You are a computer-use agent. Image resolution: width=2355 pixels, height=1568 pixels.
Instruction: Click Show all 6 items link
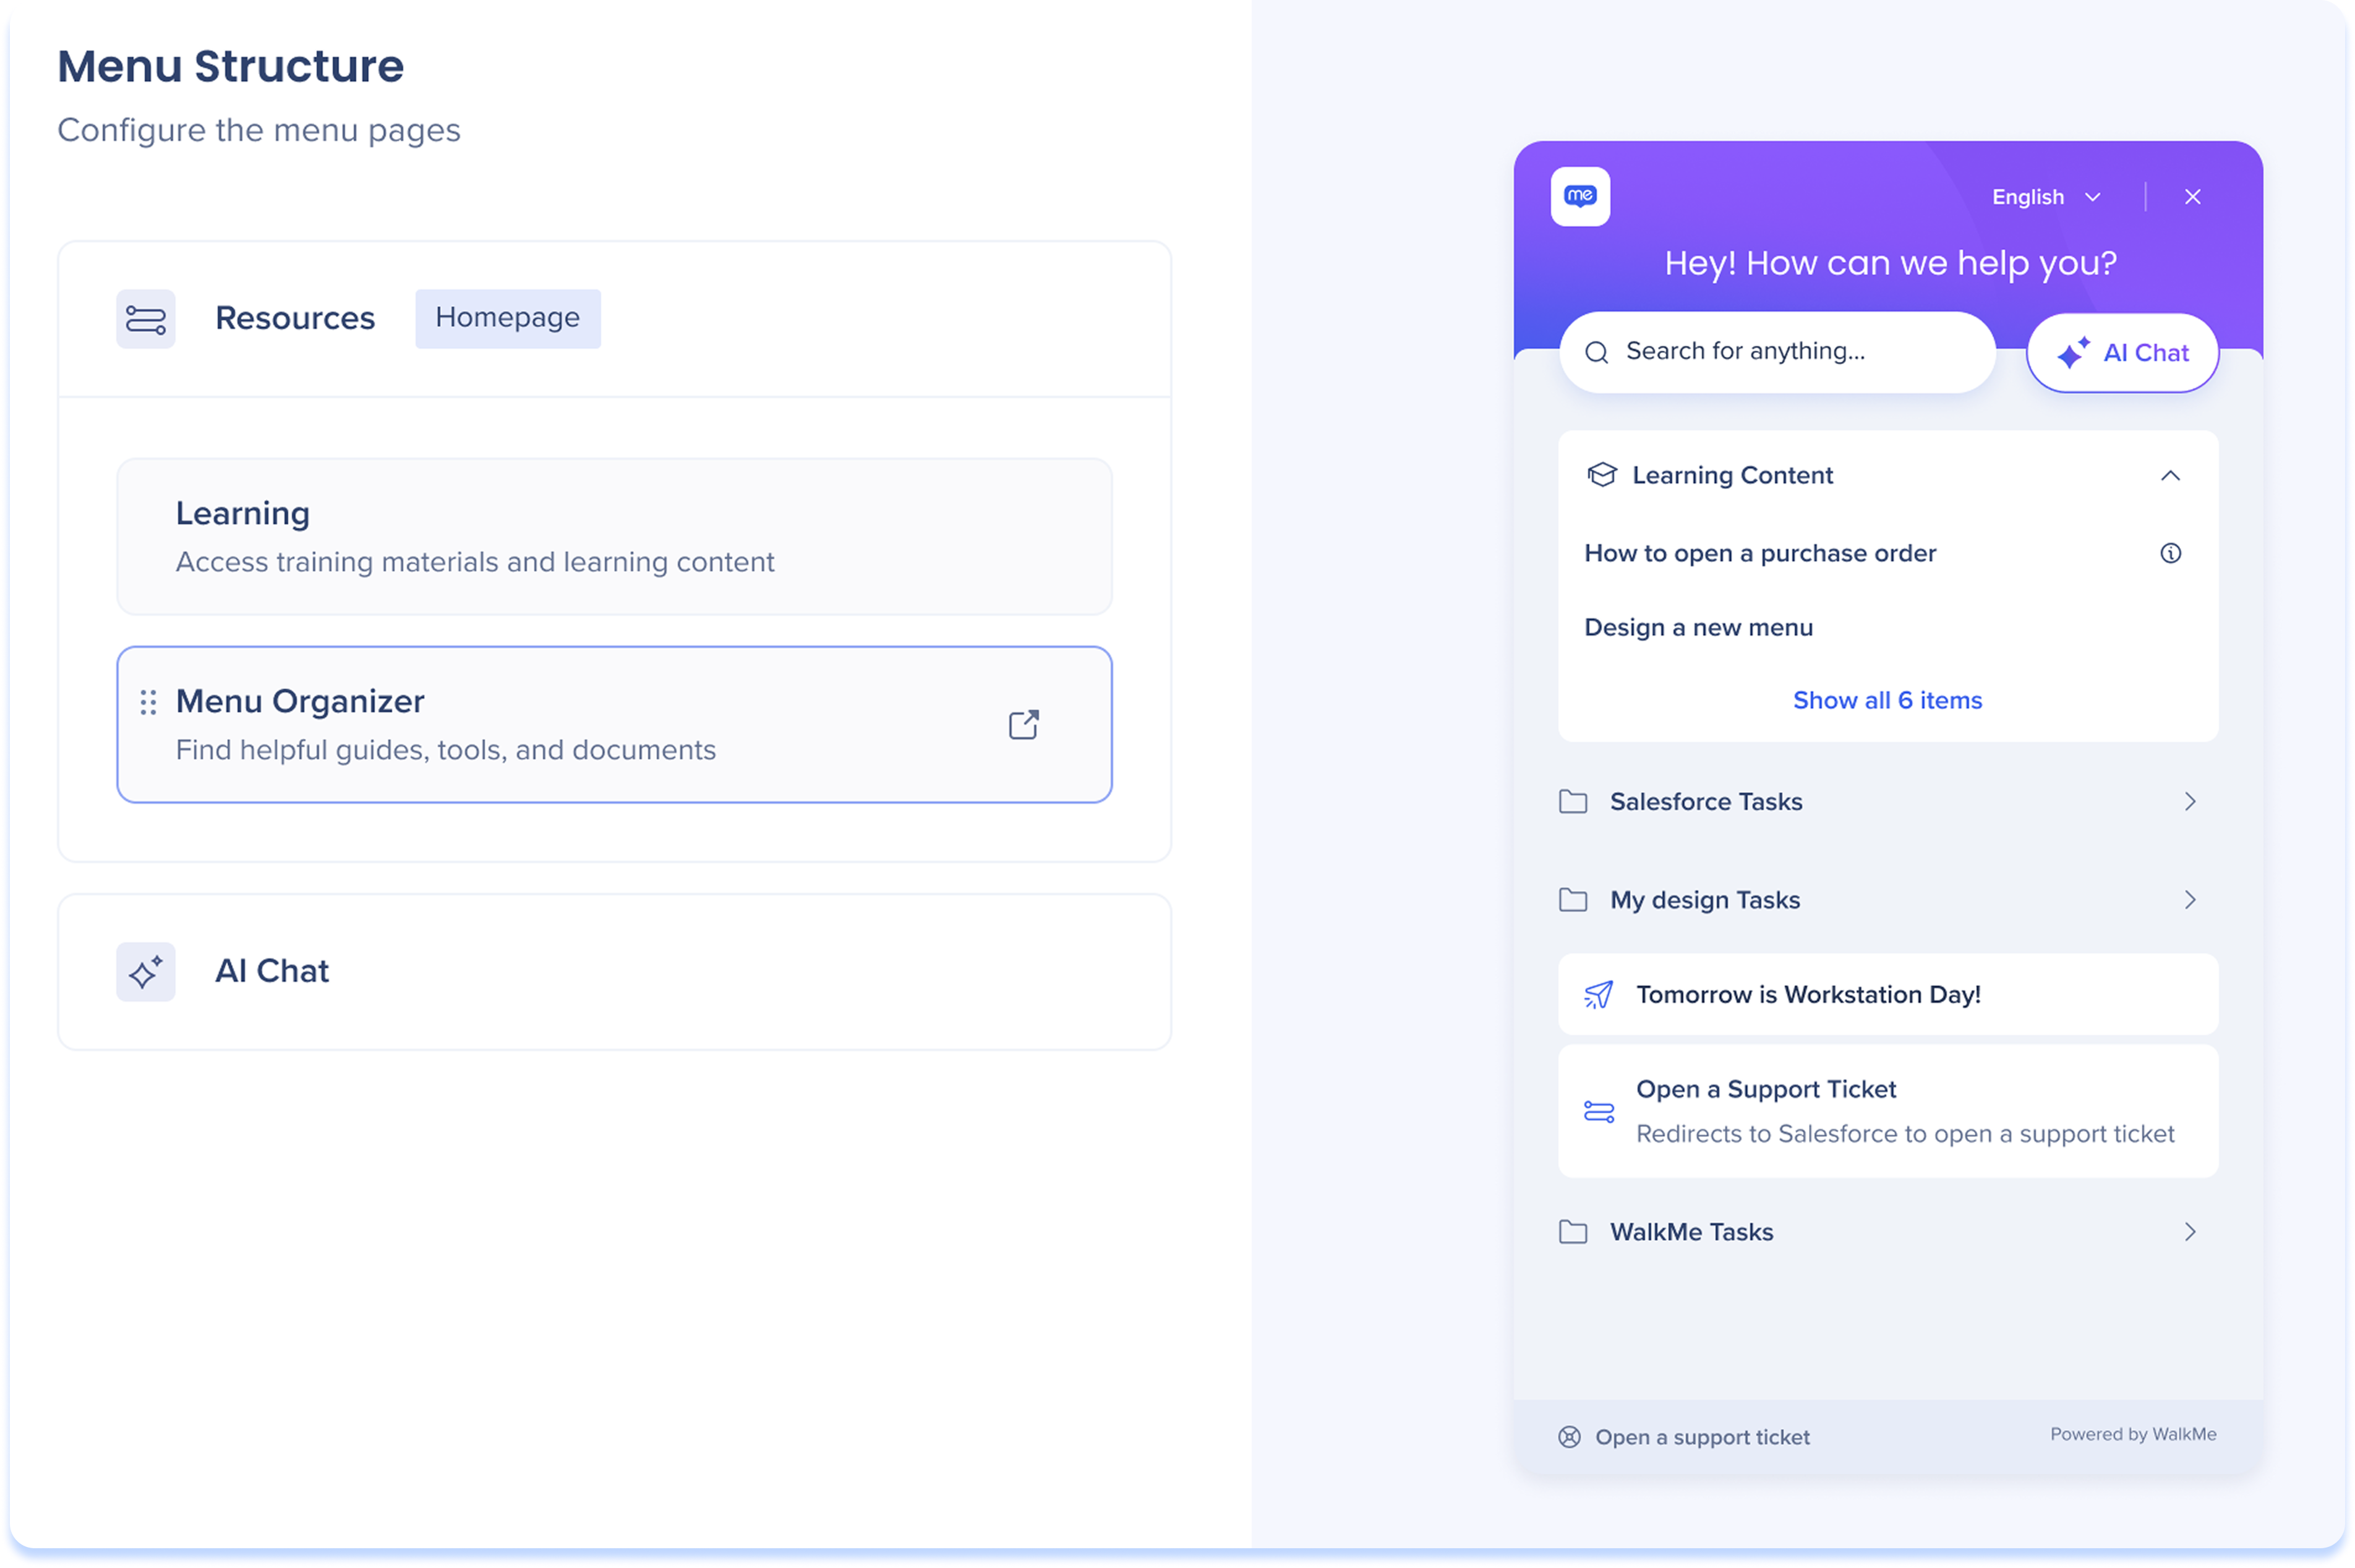click(1887, 700)
